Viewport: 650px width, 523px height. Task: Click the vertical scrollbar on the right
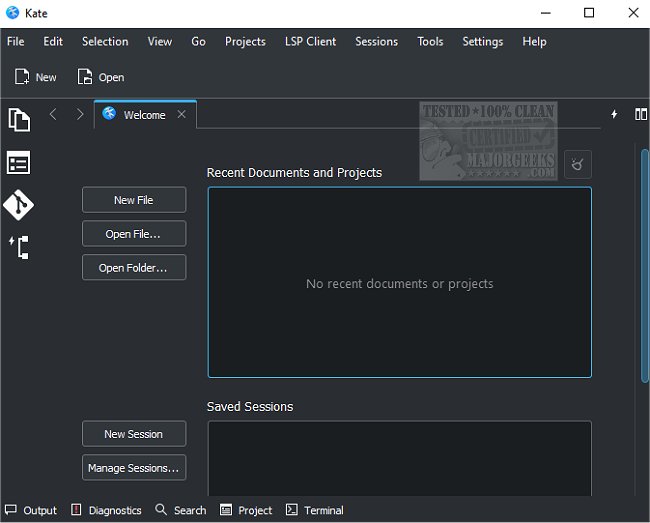[644, 265]
